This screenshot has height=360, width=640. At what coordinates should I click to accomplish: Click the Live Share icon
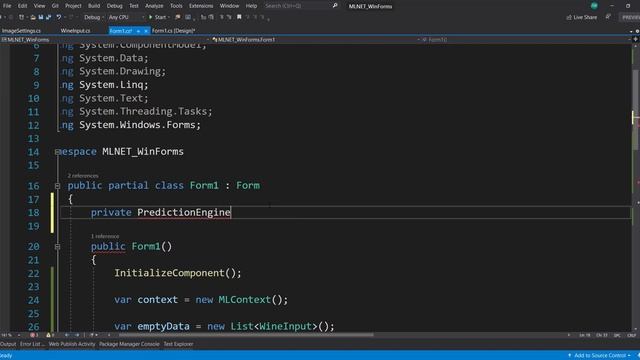(569, 17)
